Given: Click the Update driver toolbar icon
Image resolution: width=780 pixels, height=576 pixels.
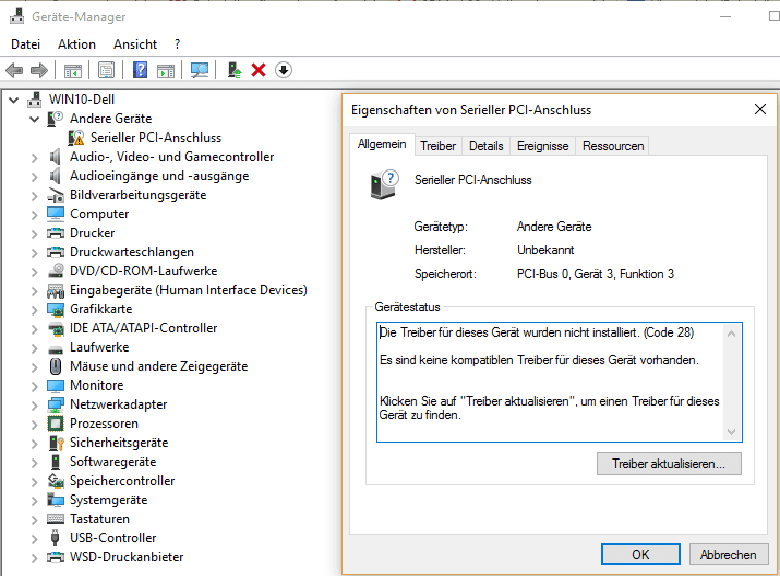Looking at the screenshot, I should 234,70.
